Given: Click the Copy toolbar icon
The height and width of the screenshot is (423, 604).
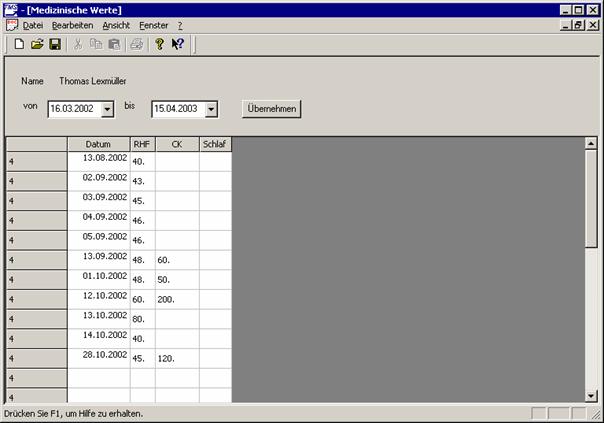Looking at the screenshot, I should tap(96, 44).
